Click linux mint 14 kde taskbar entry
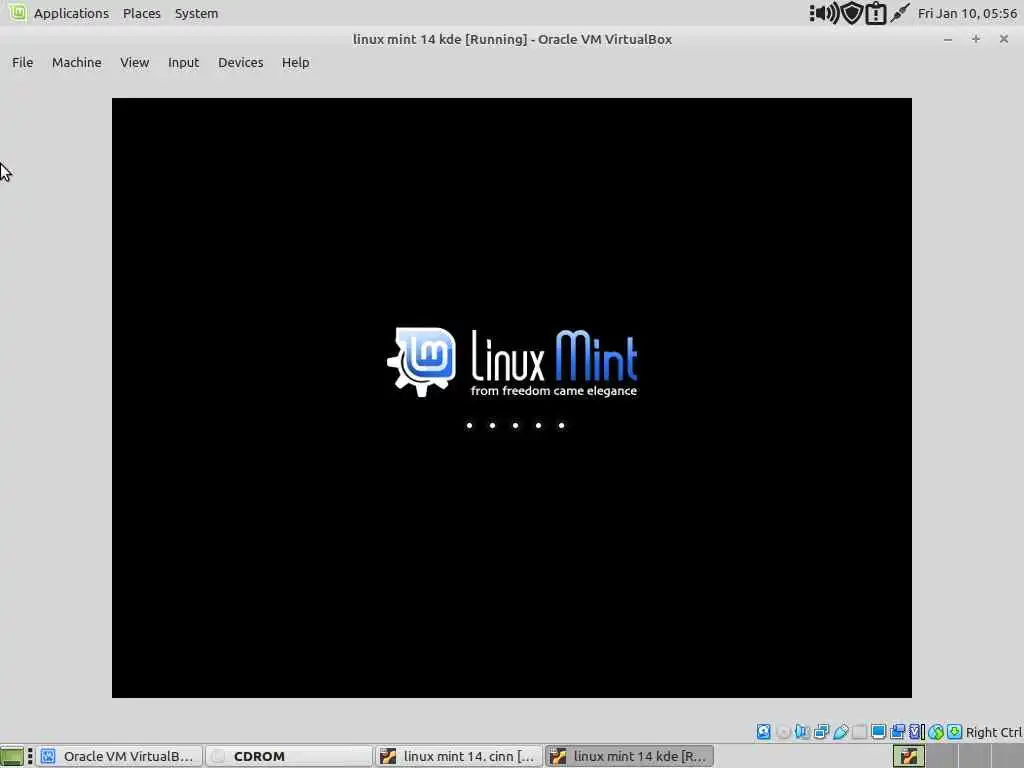Screen dimensions: 1024x768 click(629, 756)
